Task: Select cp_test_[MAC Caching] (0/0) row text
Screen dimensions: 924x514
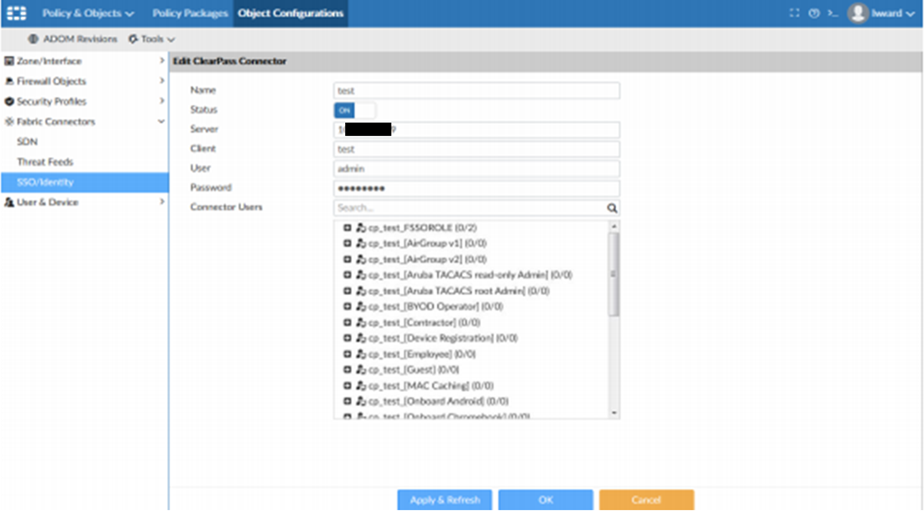Action: click(x=431, y=386)
